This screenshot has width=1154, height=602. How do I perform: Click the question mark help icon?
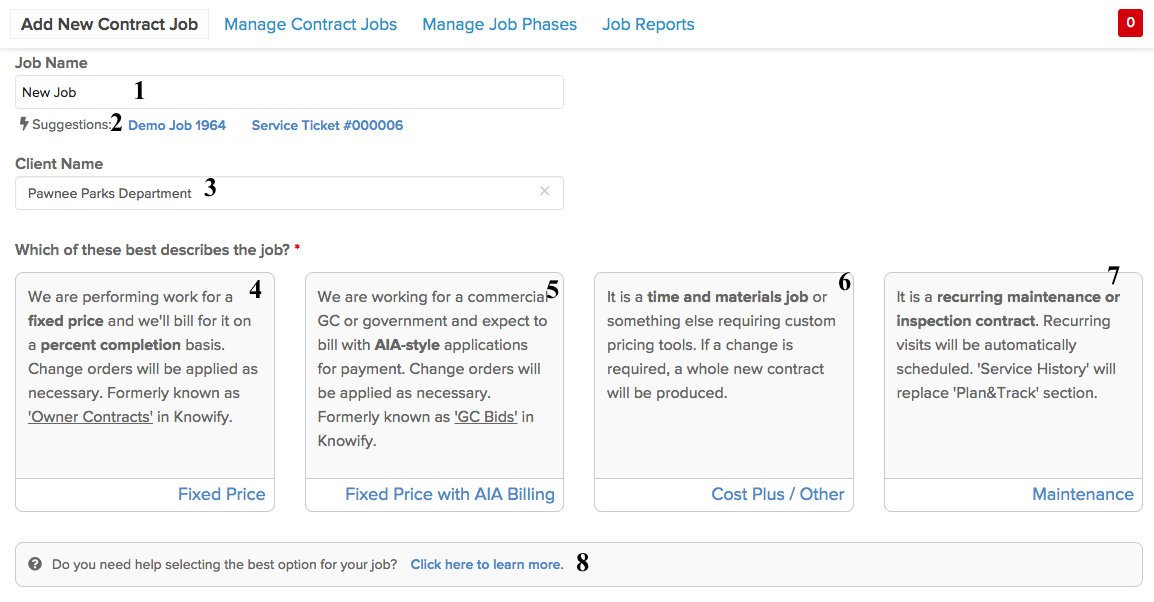pyautogui.click(x=35, y=564)
